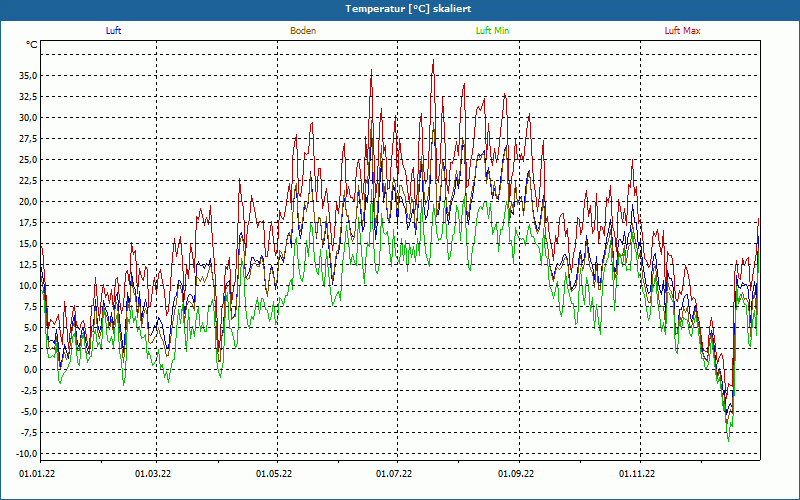The image size is (800, 500).
Task: Click the highest red Luft Max peak in July
Action: (433, 60)
